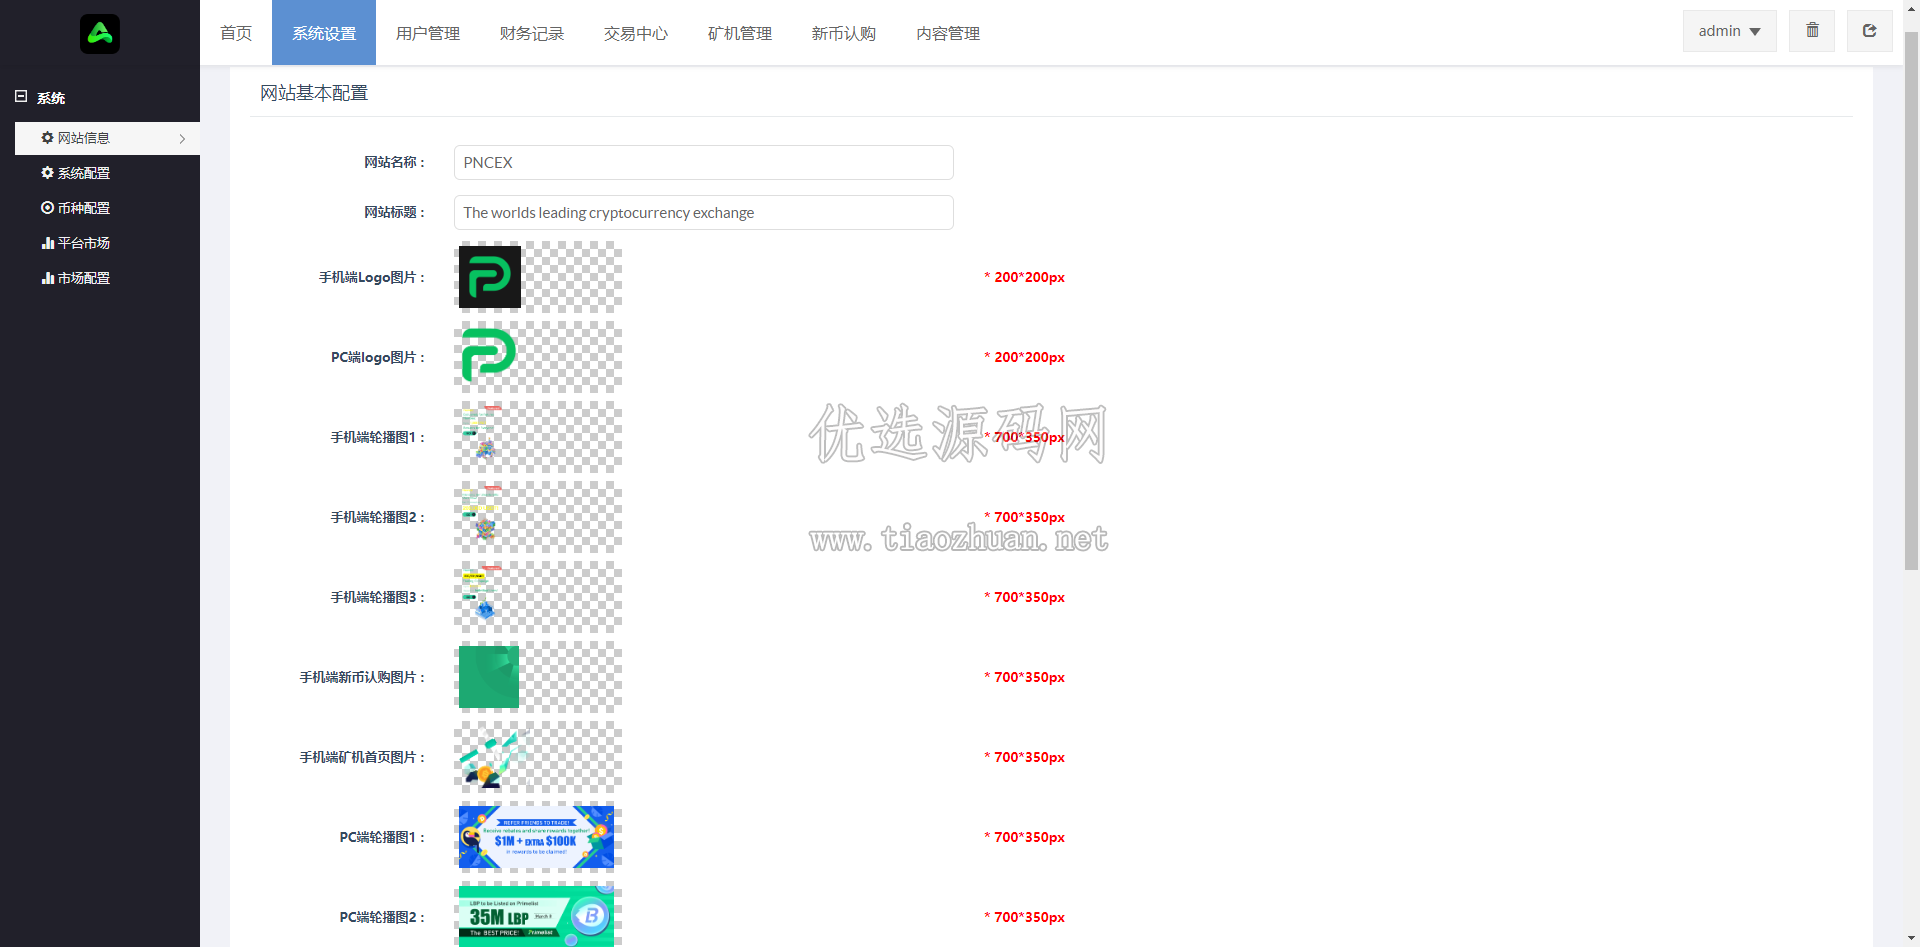Click the logout arrow icon in top bar
Screen dimensions: 1920x947
coord(1869,31)
